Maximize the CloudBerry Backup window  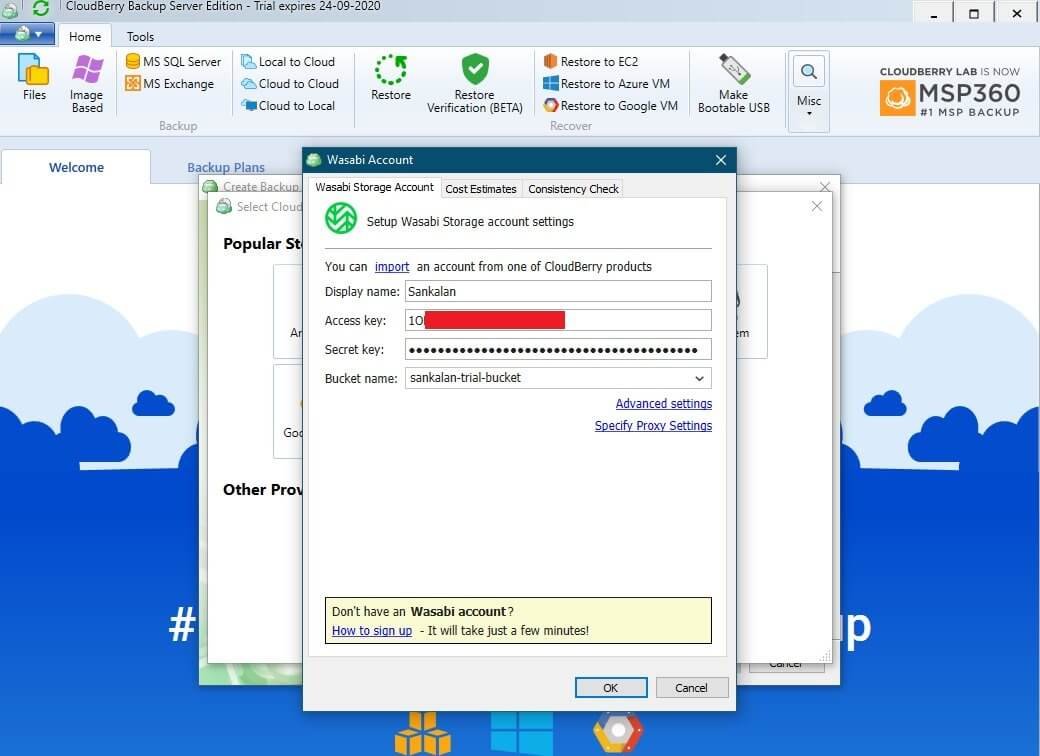[x=974, y=13]
